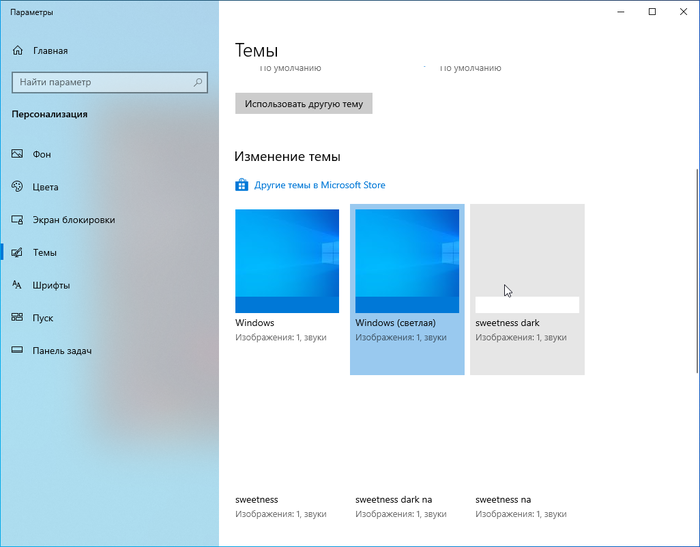Viewport: 700px width, 547px height.
Task: Click the Фон picture icon
Action: click(x=17, y=154)
